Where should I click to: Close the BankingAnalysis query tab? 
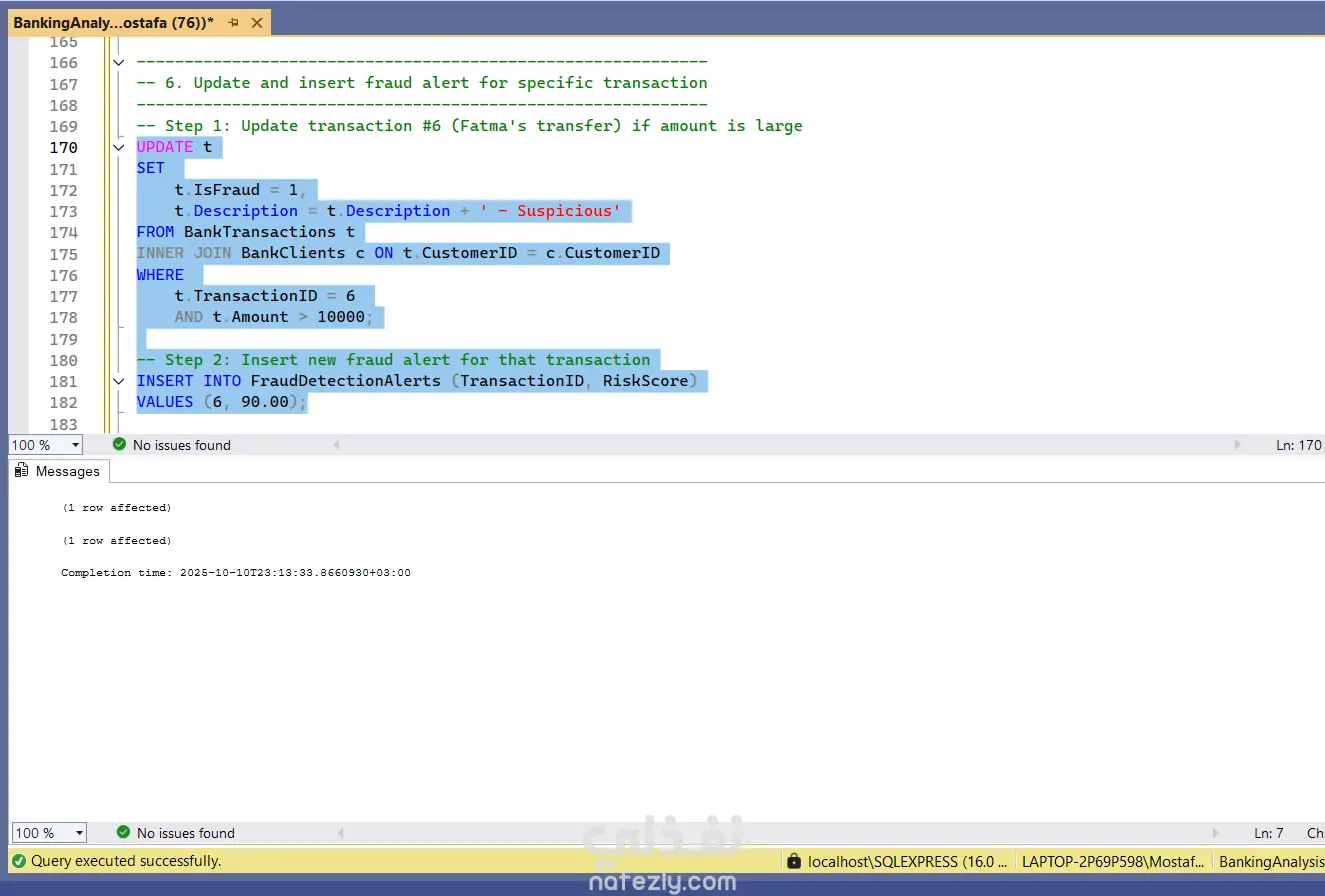click(258, 22)
